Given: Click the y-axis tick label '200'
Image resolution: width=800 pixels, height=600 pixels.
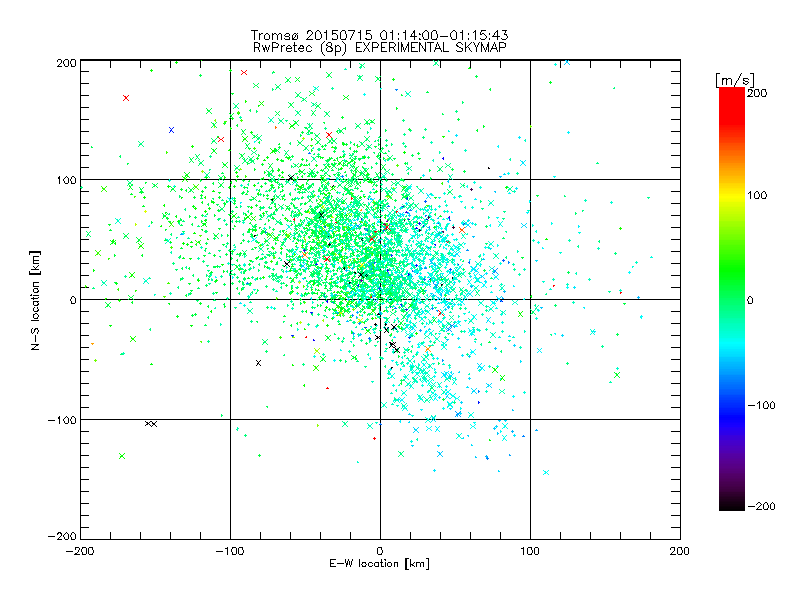Looking at the screenshot, I should tap(66, 63).
